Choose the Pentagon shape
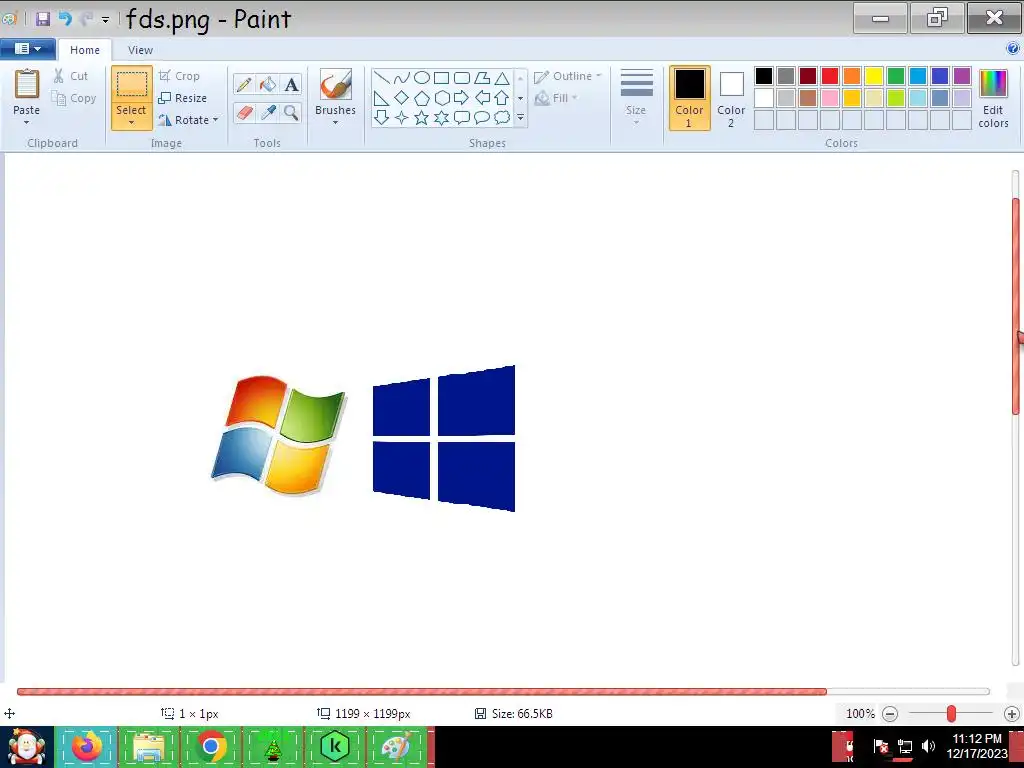Screen dimensions: 1024x768 coord(422,98)
